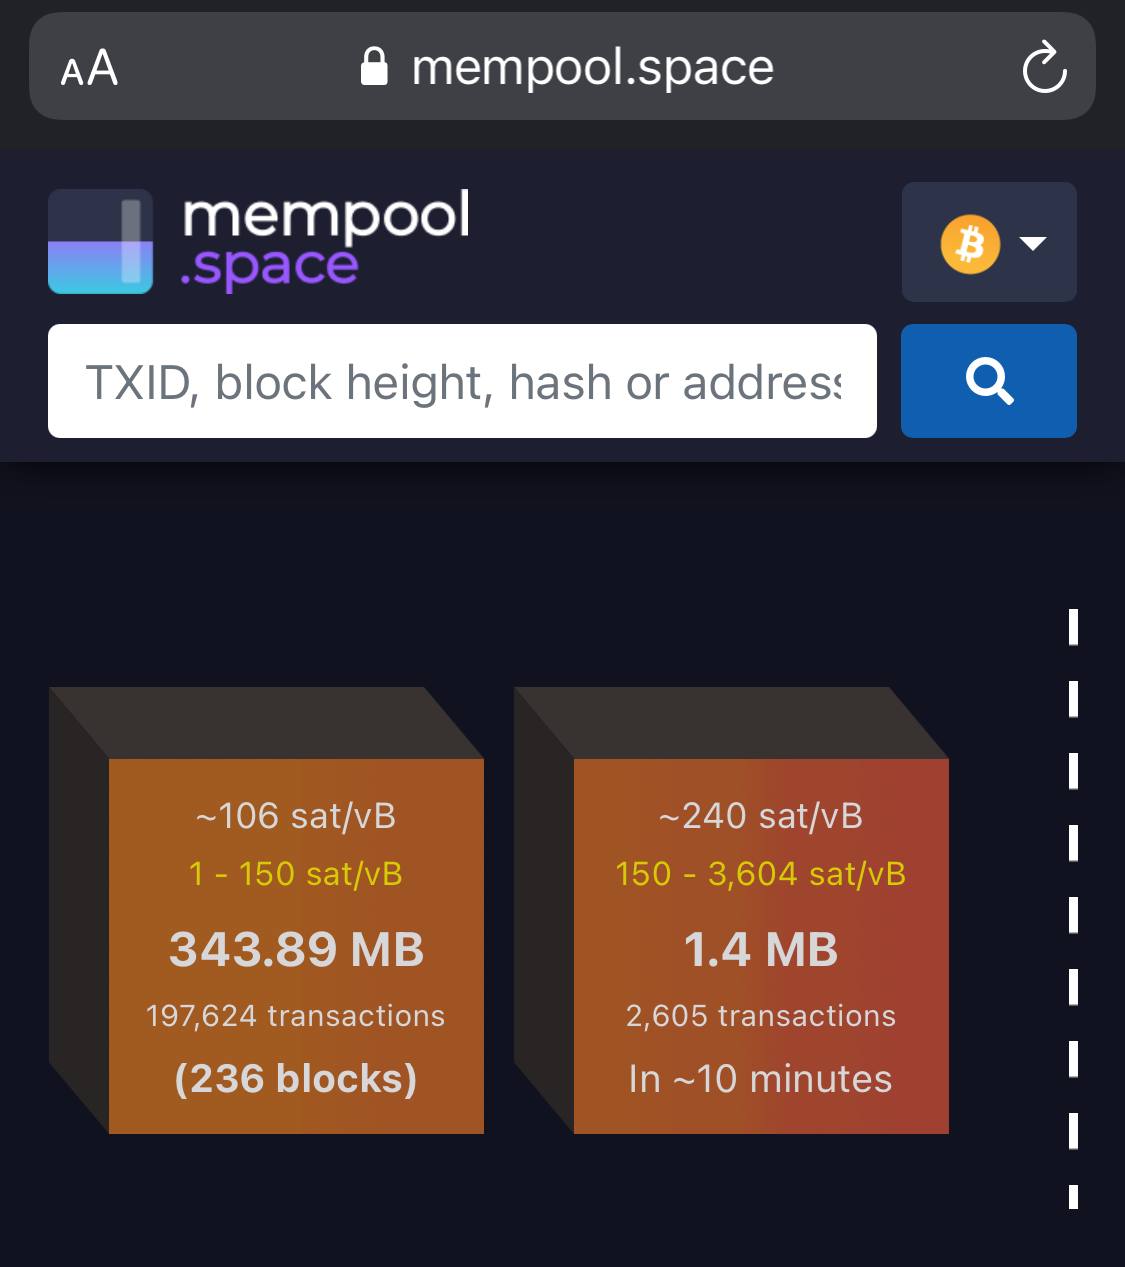Click the ~240 sat/vB median fee text
The height and width of the screenshot is (1267, 1125).
[761, 816]
